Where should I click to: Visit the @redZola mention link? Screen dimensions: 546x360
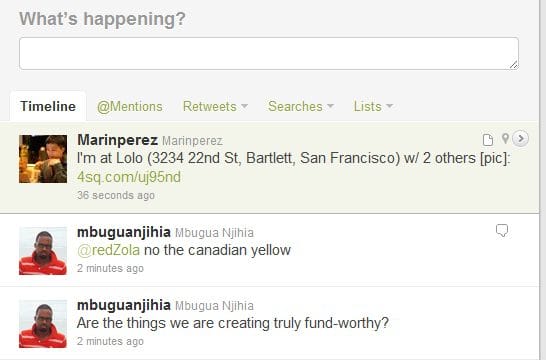[x=108, y=250]
